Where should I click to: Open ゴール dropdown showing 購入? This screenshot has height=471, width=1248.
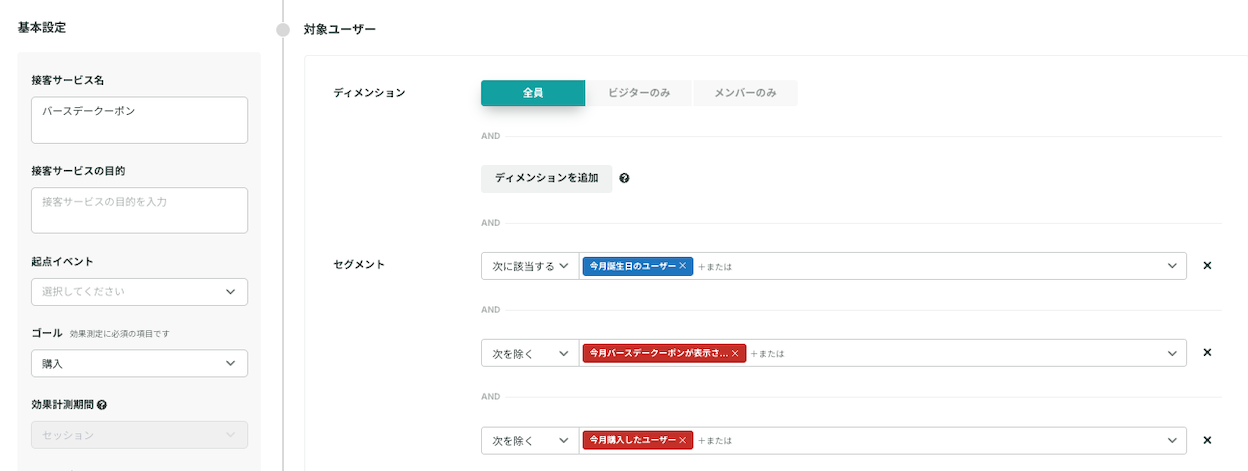pos(139,363)
